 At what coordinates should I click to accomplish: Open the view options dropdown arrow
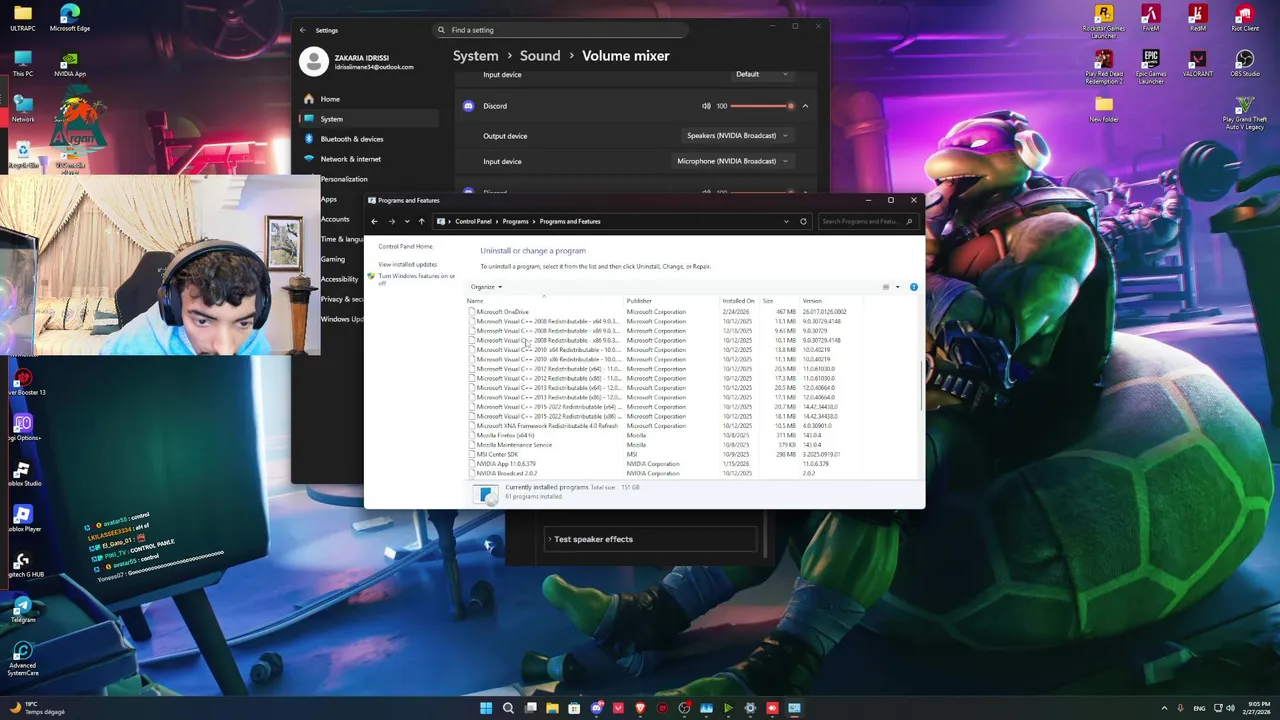(x=897, y=287)
